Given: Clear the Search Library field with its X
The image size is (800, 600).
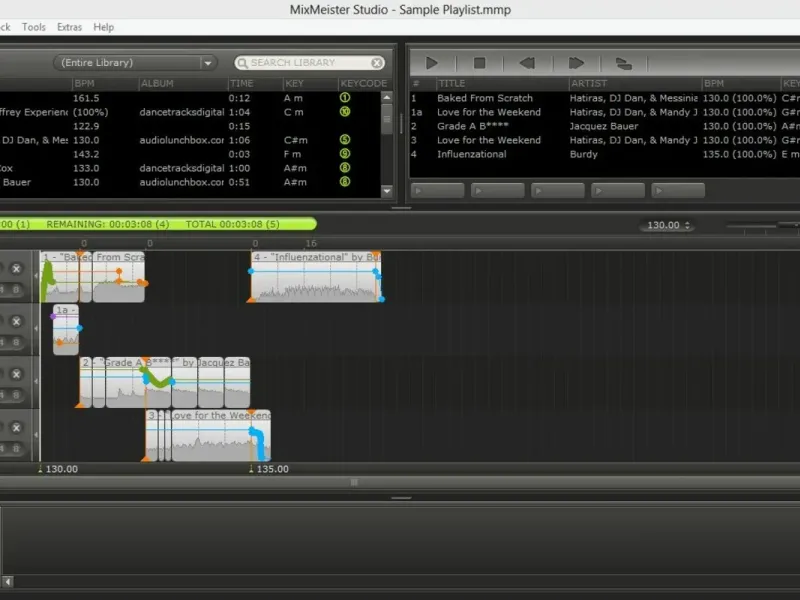Looking at the screenshot, I should 377,63.
